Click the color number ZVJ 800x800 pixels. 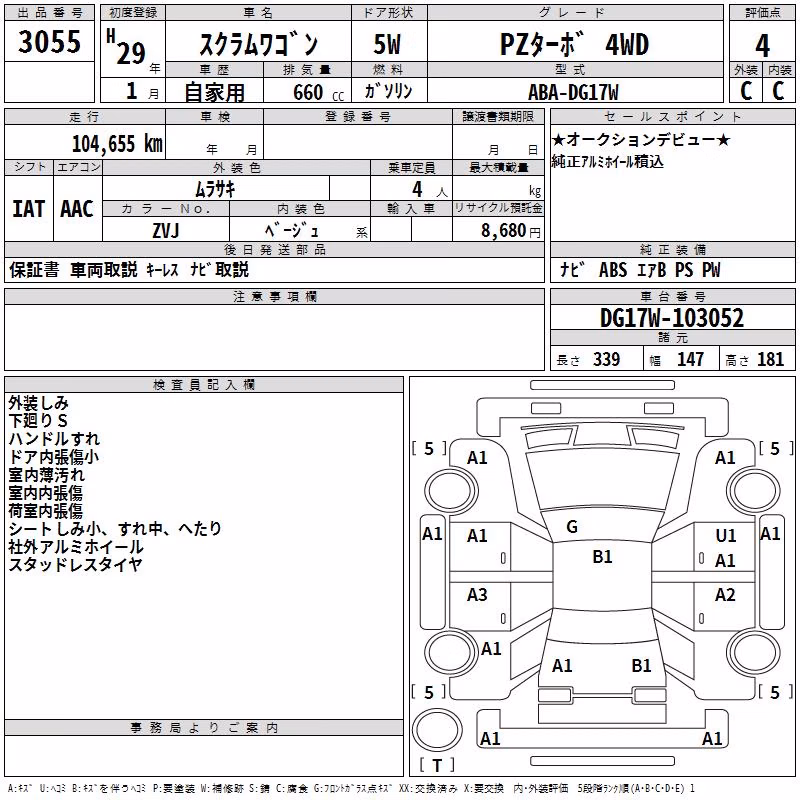(x=166, y=231)
